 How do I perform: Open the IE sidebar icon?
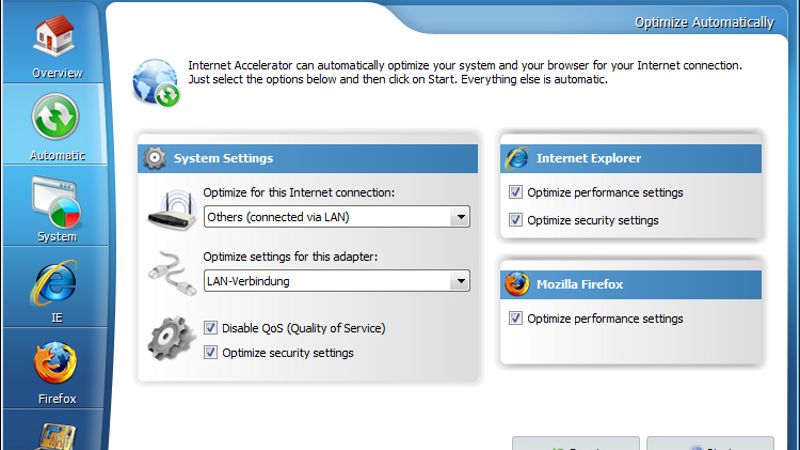click(x=54, y=283)
